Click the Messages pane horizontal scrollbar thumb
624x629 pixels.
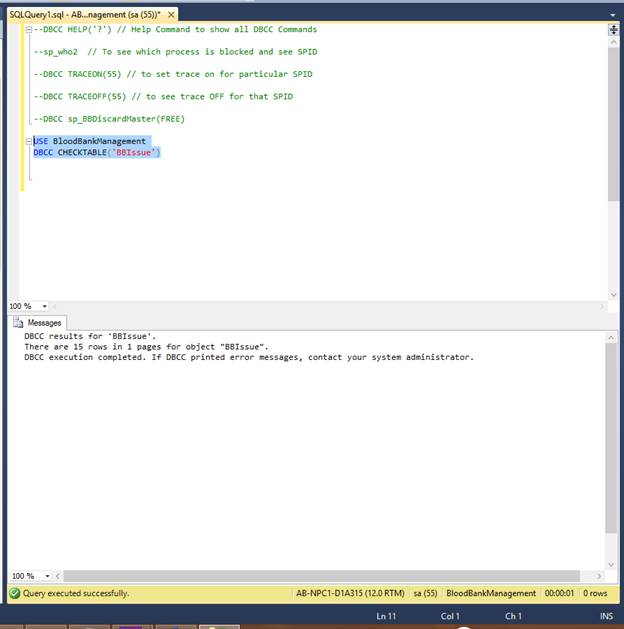[x=322, y=576]
